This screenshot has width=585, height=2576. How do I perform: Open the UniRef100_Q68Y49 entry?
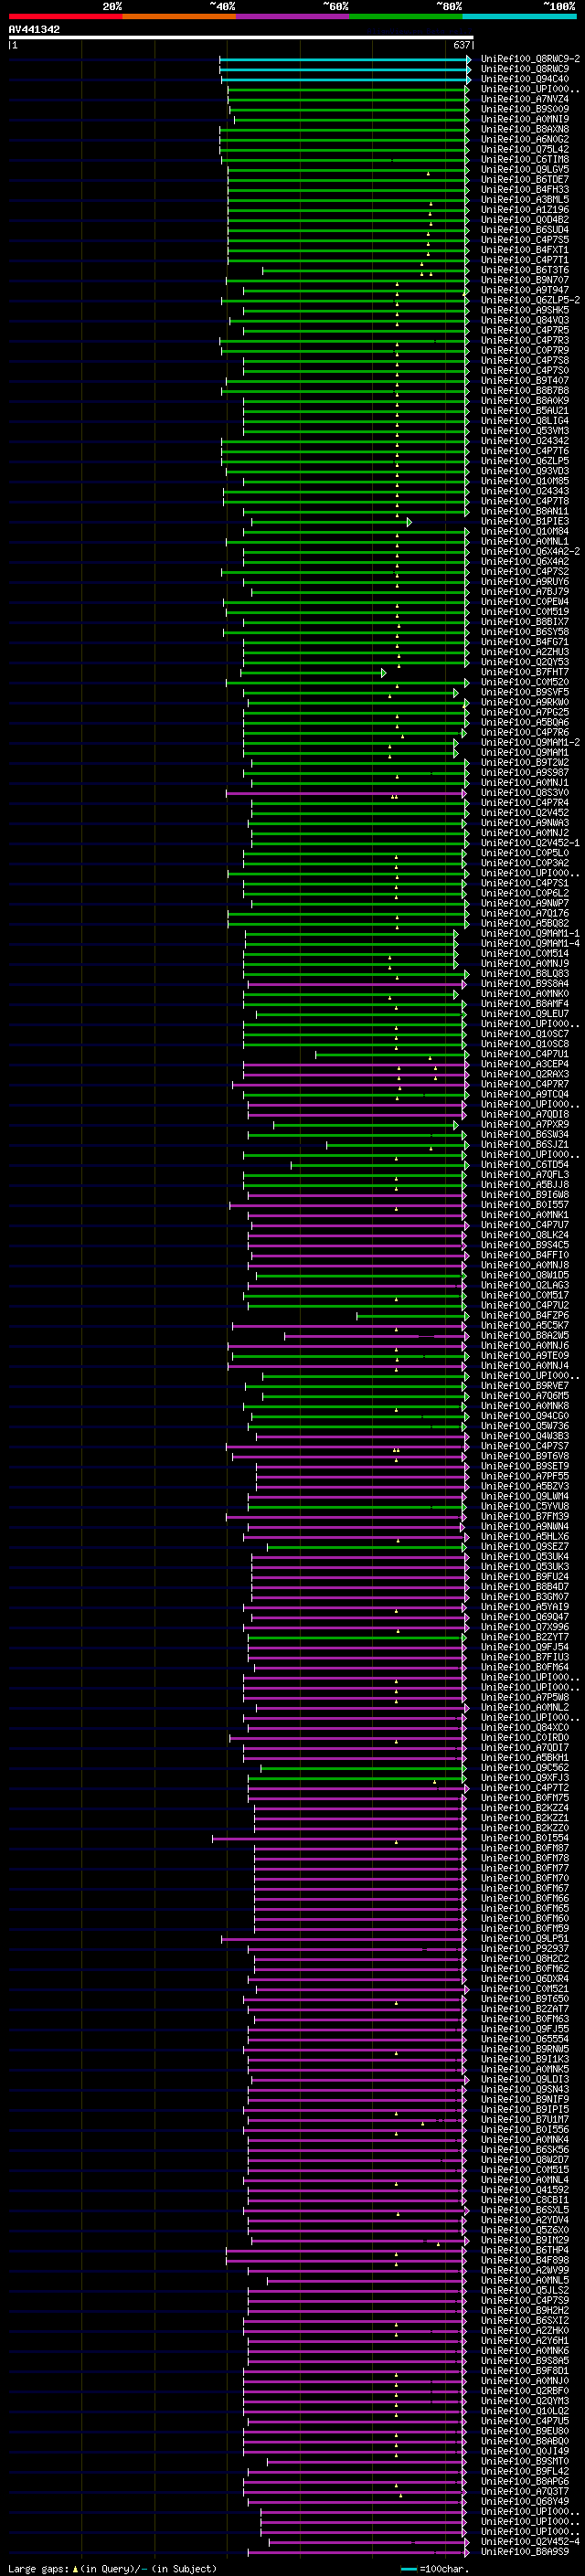(x=524, y=2501)
